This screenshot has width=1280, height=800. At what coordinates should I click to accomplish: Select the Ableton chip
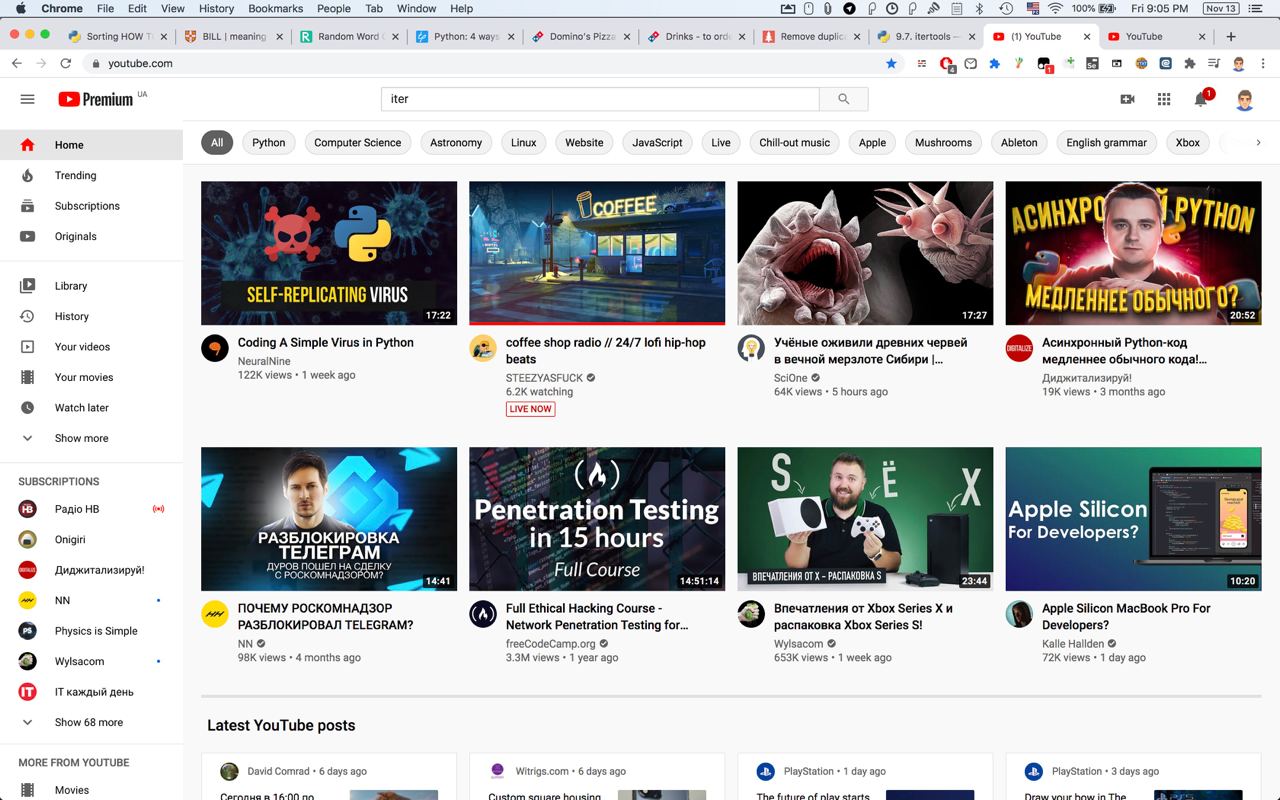click(x=1019, y=143)
